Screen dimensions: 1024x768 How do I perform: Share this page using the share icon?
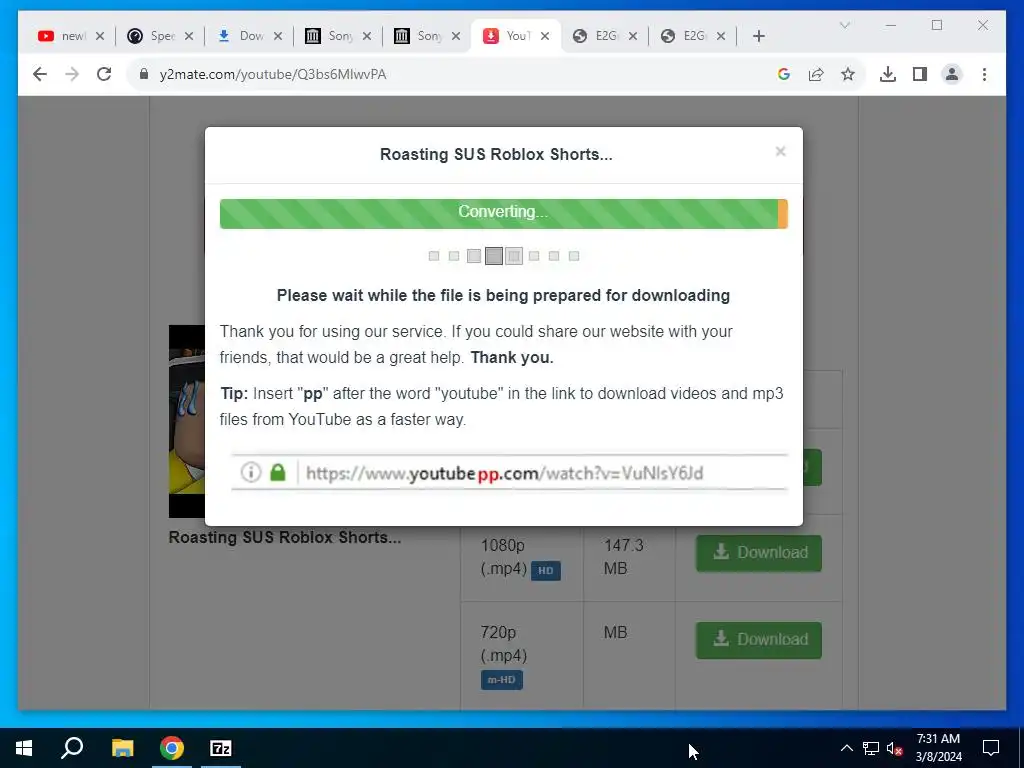816,74
